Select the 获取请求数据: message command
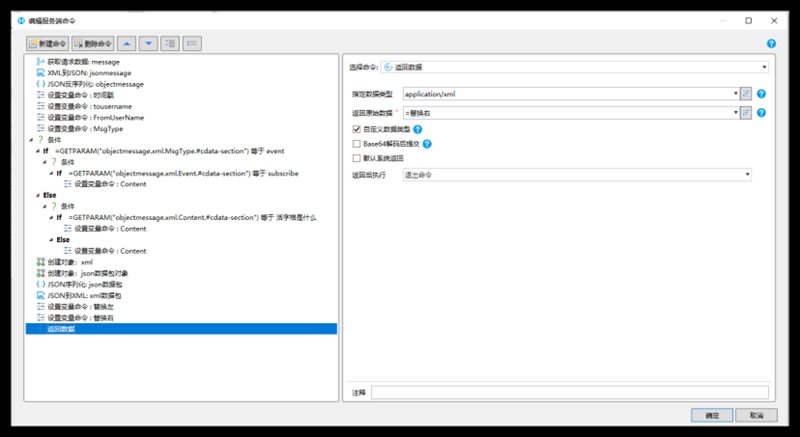This screenshot has height=437, width=800. [84, 62]
